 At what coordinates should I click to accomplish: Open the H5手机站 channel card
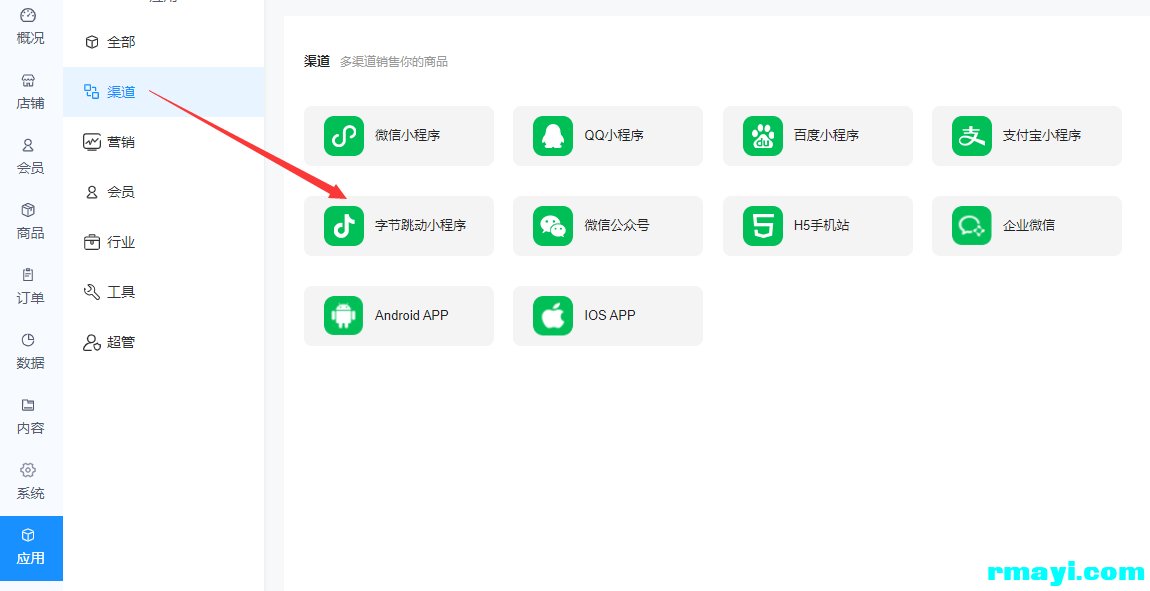(x=818, y=226)
